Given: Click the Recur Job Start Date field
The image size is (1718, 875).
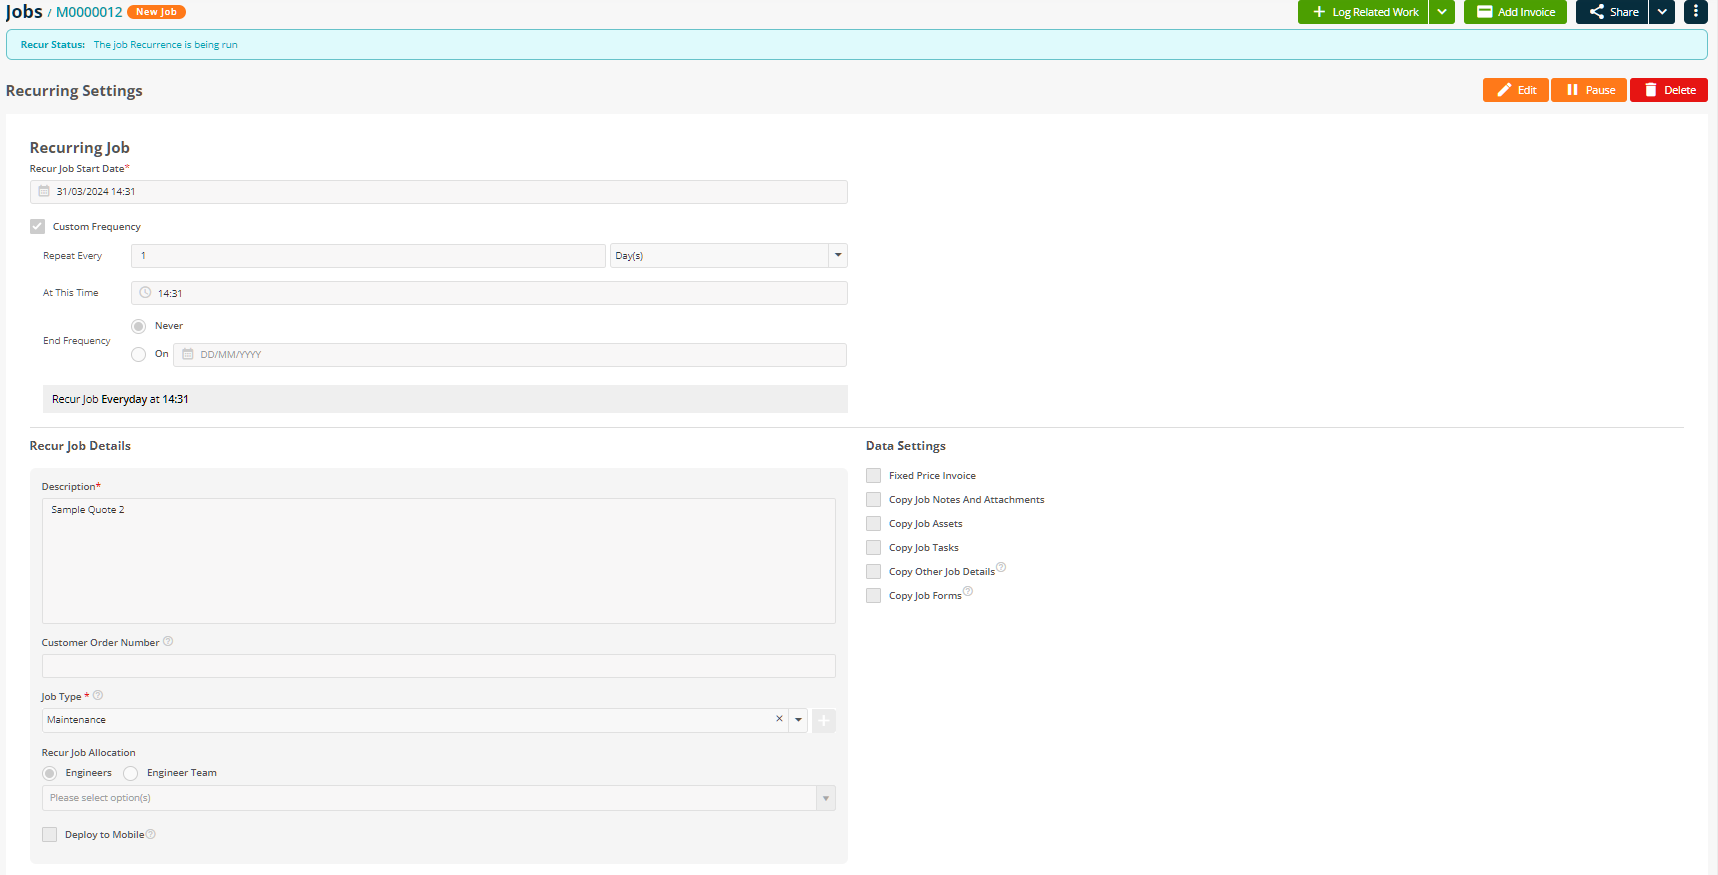Looking at the screenshot, I should click(439, 192).
